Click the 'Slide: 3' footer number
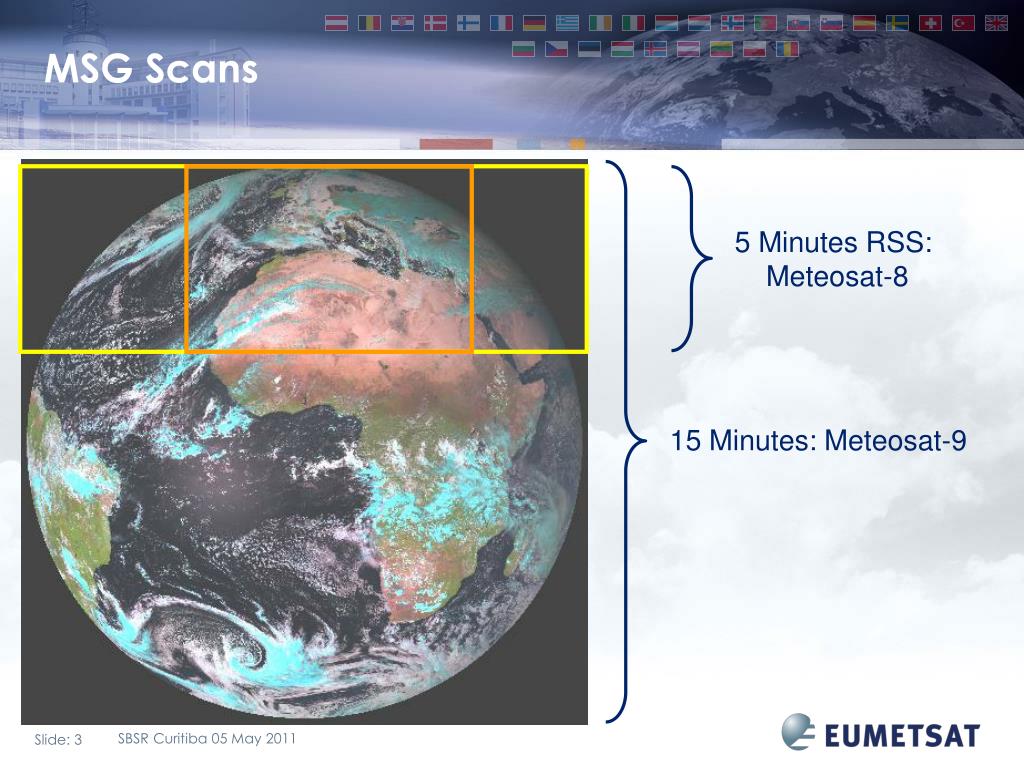The width and height of the screenshot is (1024, 768). [58, 740]
